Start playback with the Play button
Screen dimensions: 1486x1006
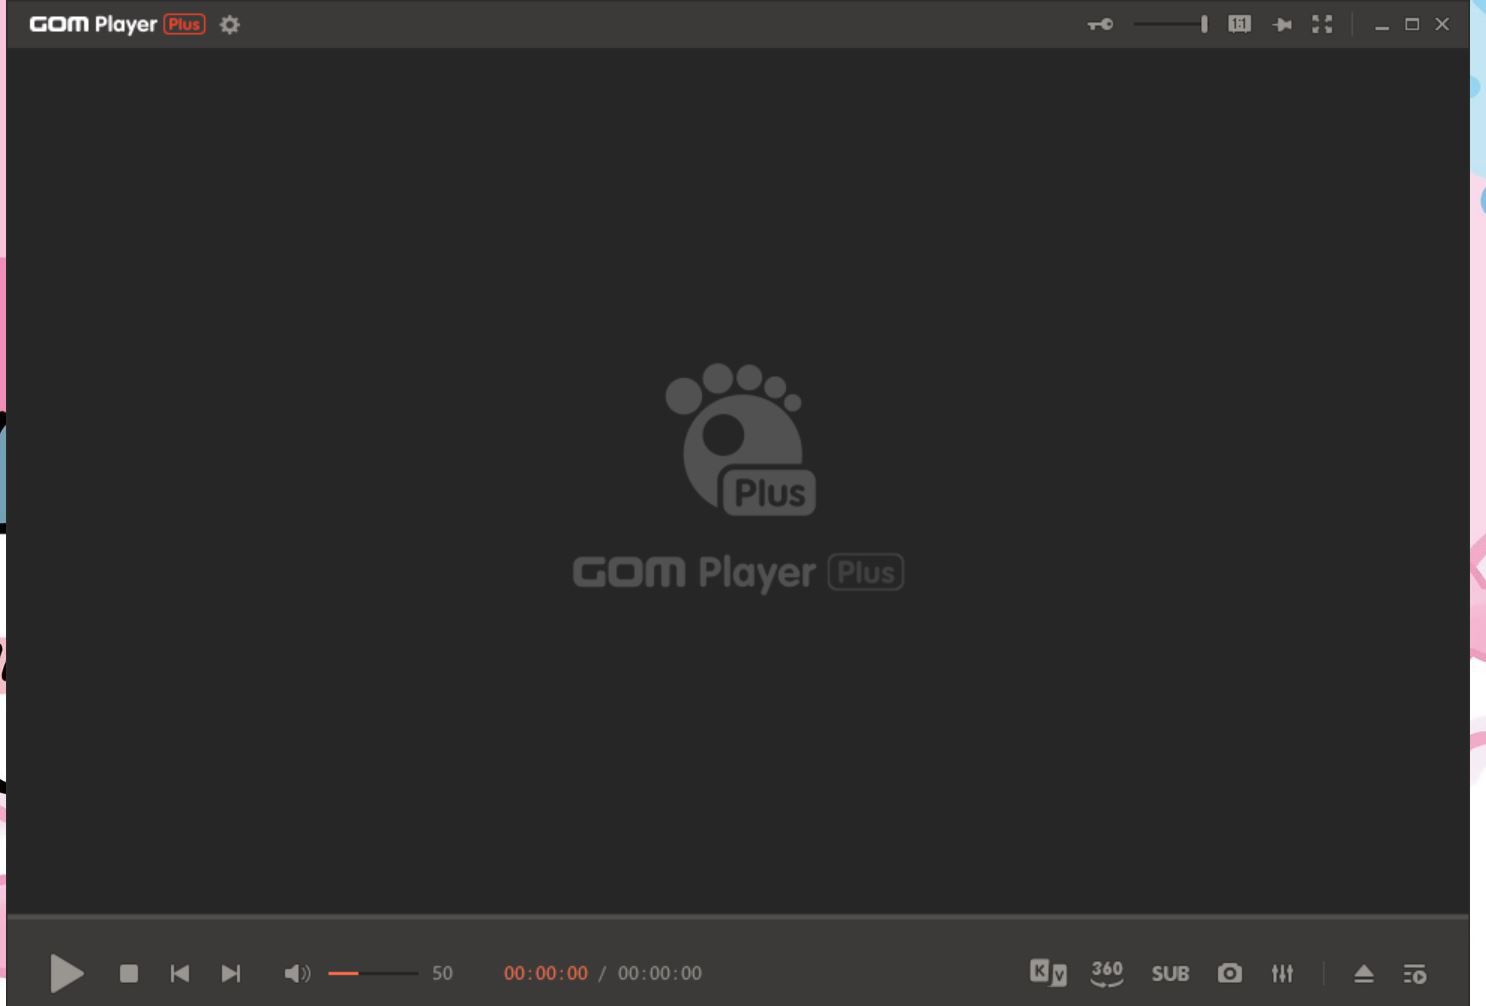67,973
